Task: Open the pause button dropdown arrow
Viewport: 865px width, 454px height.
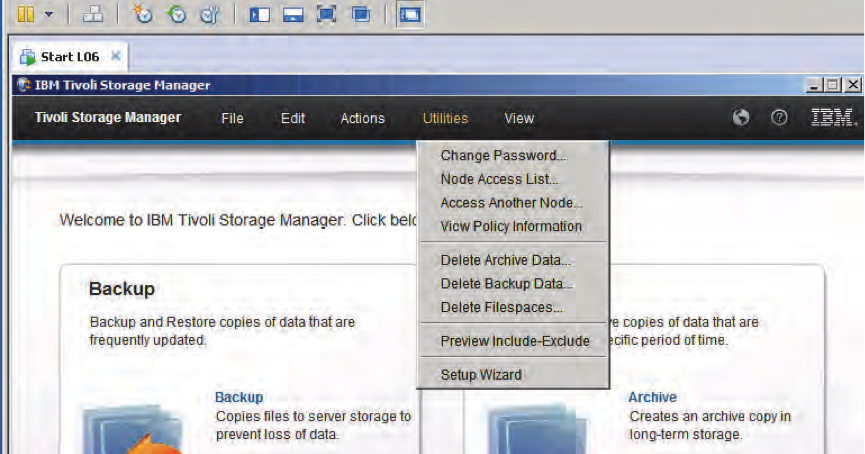Action: (49, 14)
